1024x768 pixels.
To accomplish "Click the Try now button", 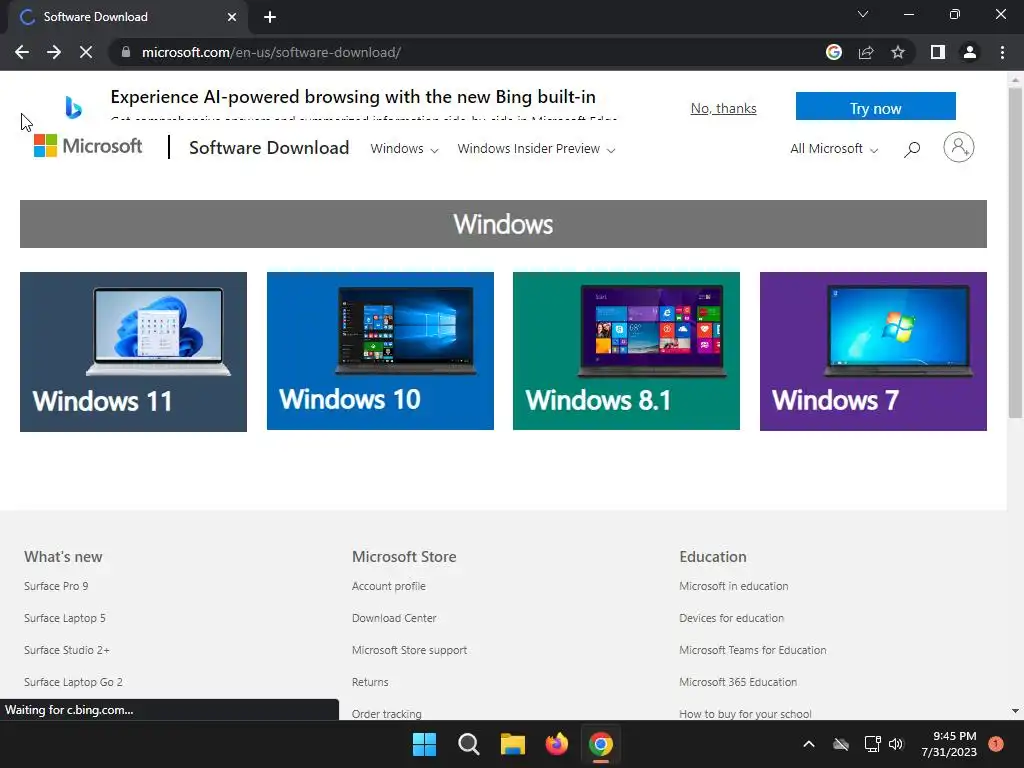I will click(875, 106).
